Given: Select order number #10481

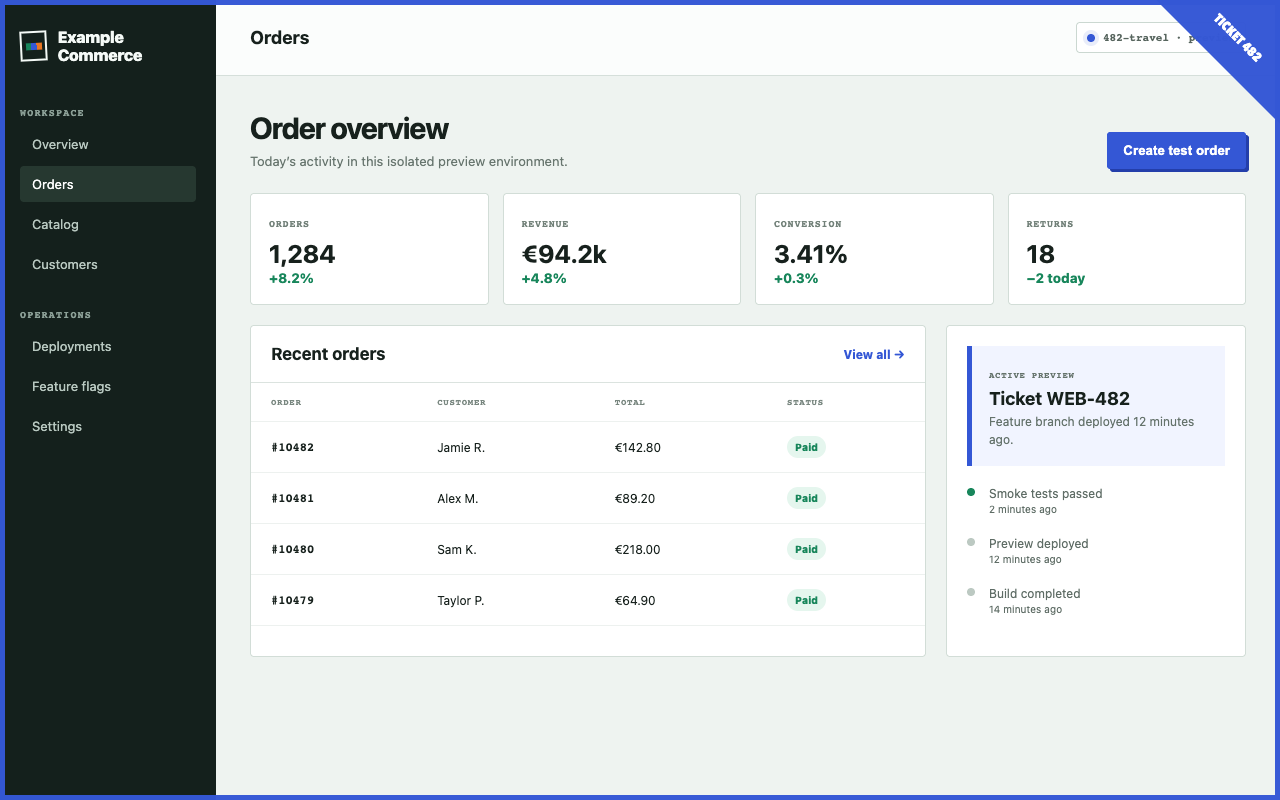Looking at the screenshot, I should click(x=292, y=498).
